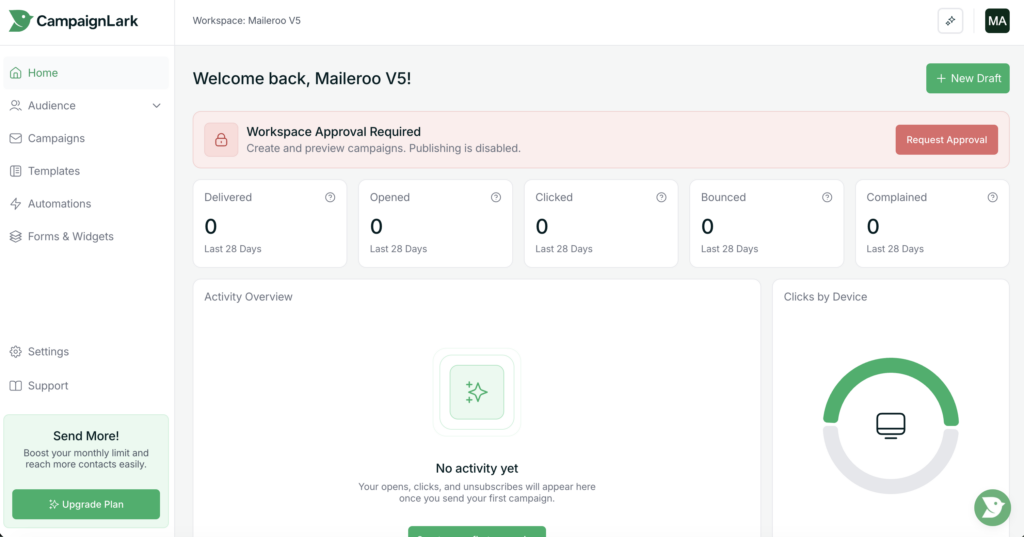Click the help icon on the Complained card
Image resolution: width=1024 pixels, height=537 pixels.
coord(992,198)
